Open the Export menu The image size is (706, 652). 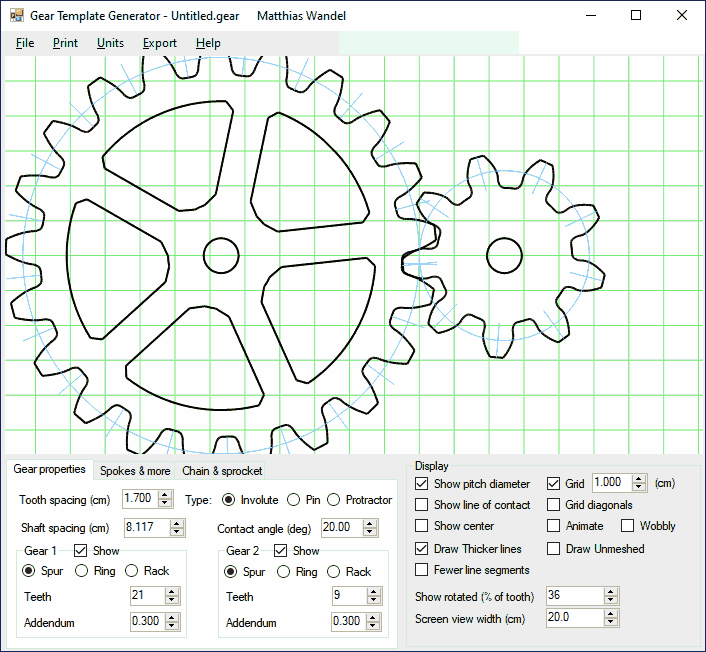[159, 43]
